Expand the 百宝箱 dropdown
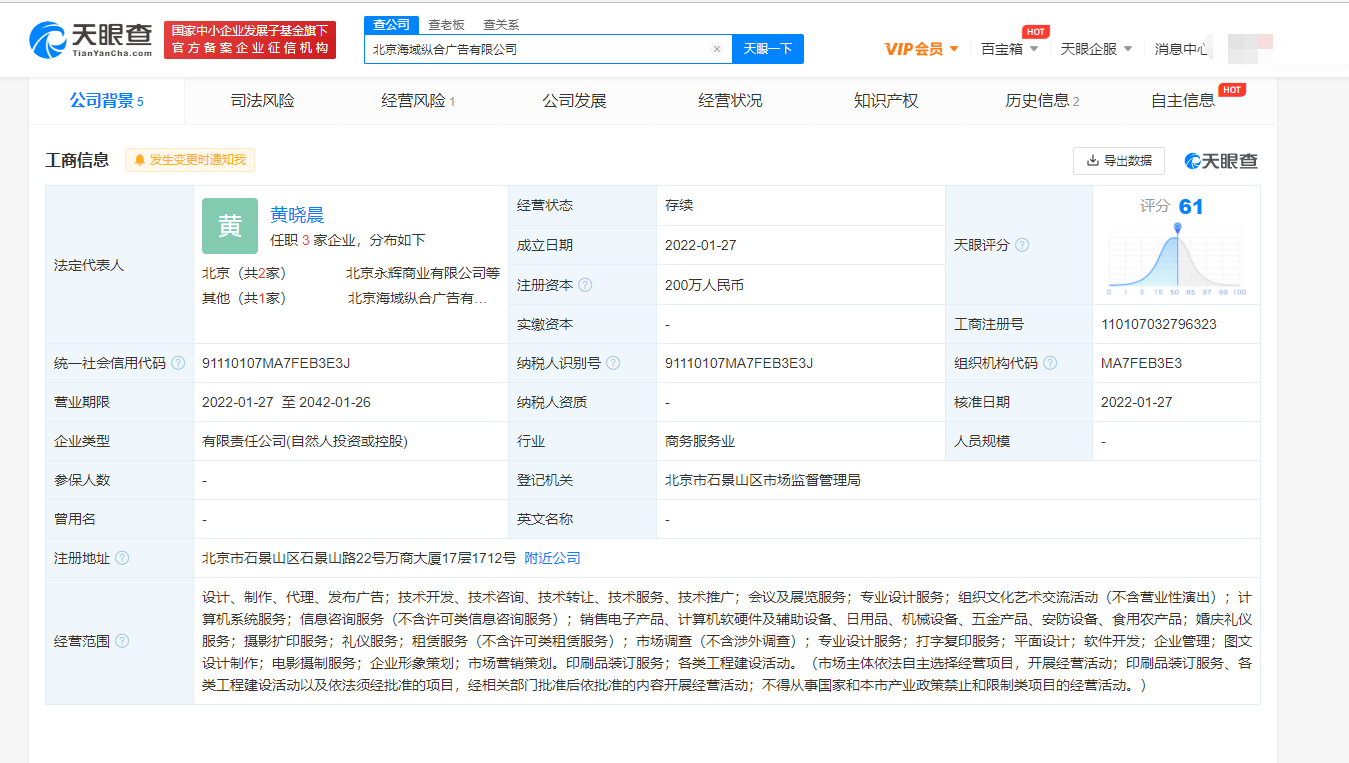The width and height of the screenshot is (1349, 763). point(1009,48)
